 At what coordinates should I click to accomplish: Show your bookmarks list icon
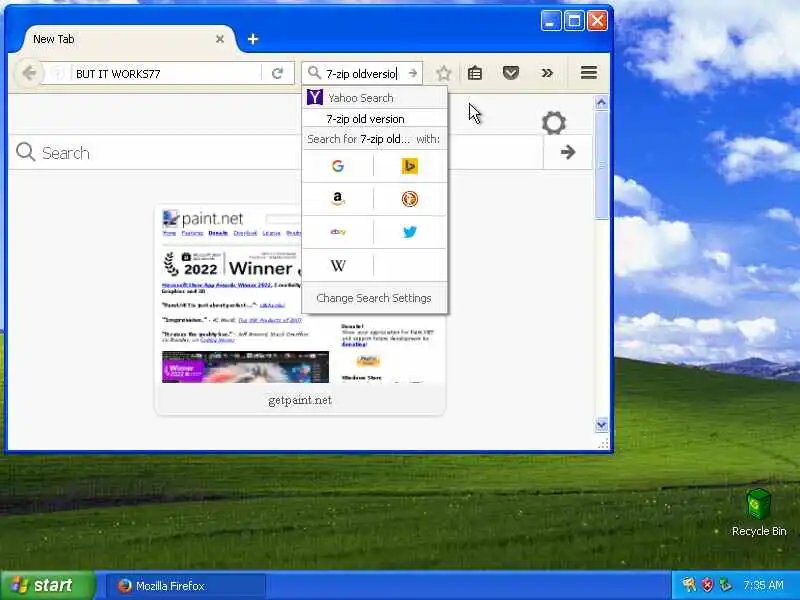click(x=475, y=73)
